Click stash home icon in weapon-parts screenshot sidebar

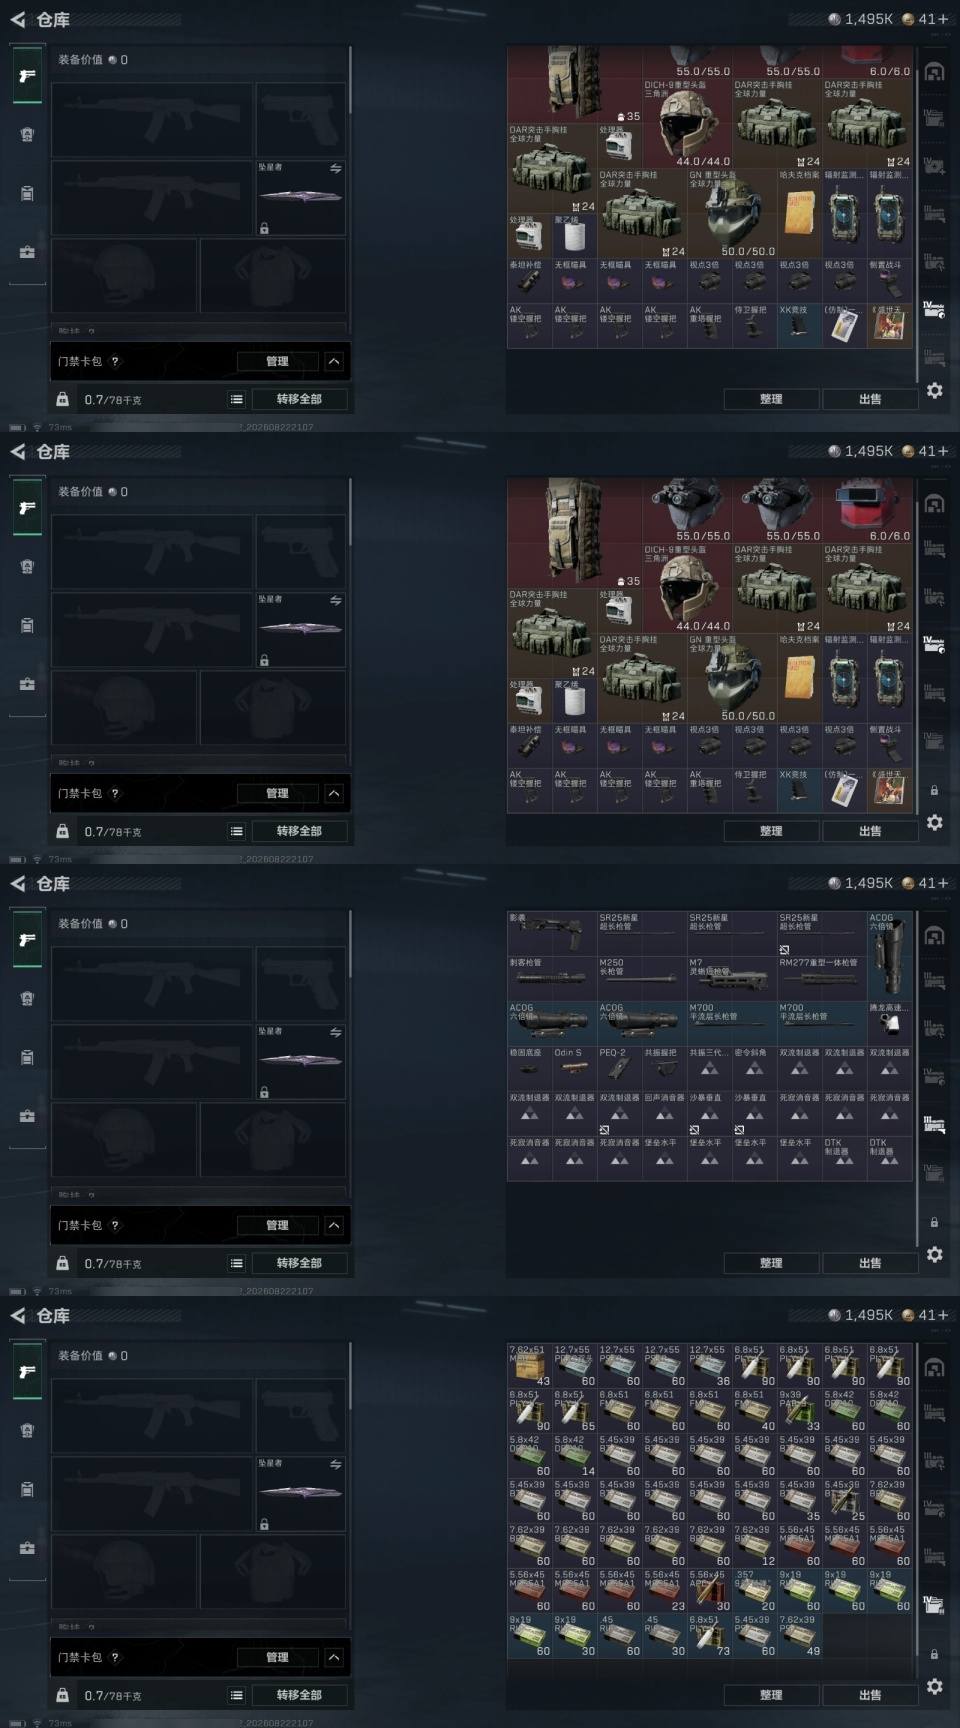tap(934, 936)
